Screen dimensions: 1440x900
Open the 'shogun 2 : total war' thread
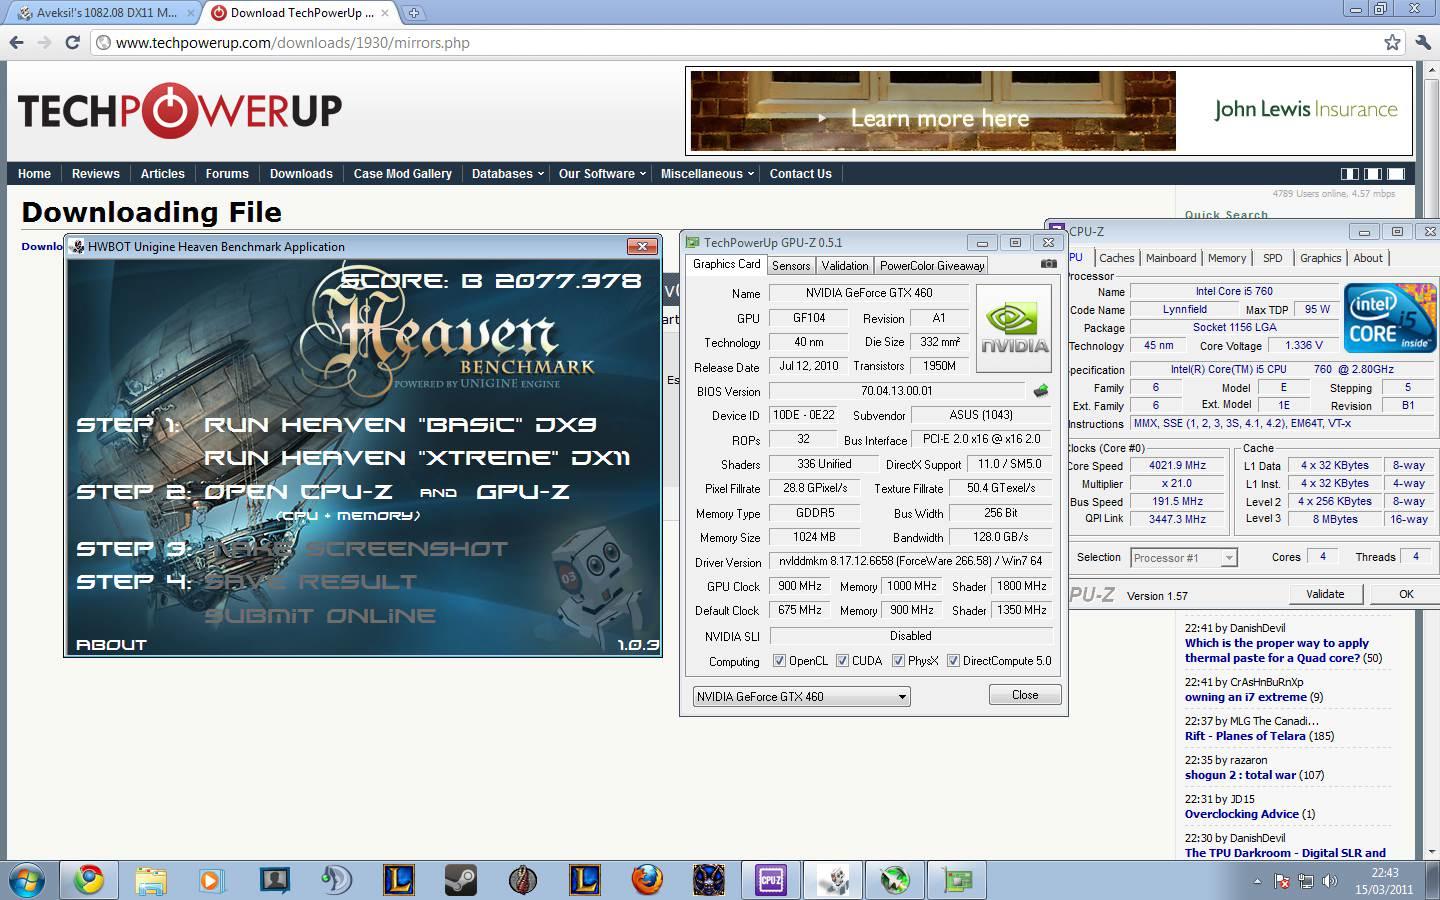pyautogui.click(x=1240, y=775)
